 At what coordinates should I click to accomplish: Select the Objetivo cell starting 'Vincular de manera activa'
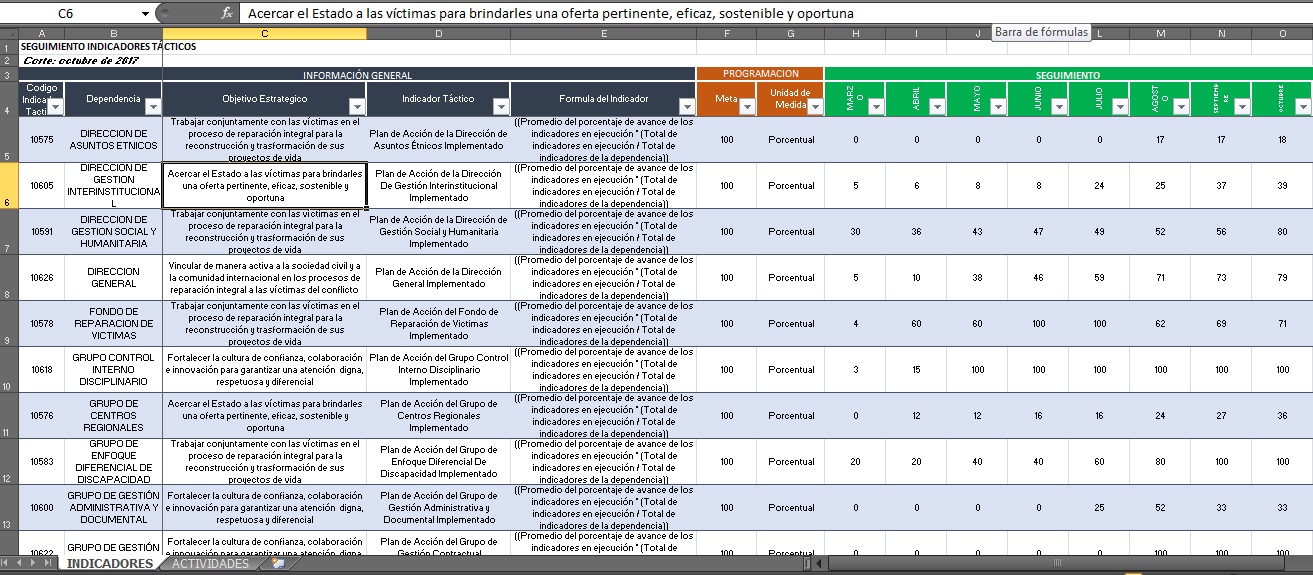coord(264,277)
